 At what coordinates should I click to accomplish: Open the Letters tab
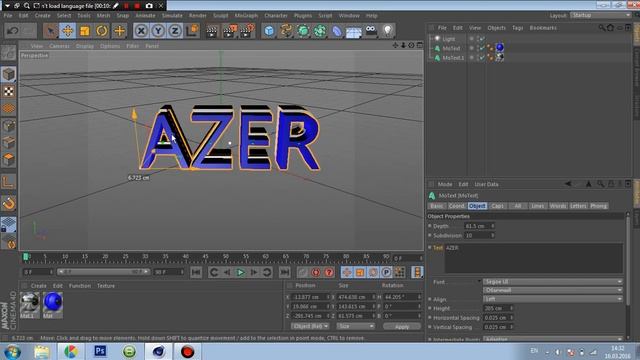coord(578,206)
